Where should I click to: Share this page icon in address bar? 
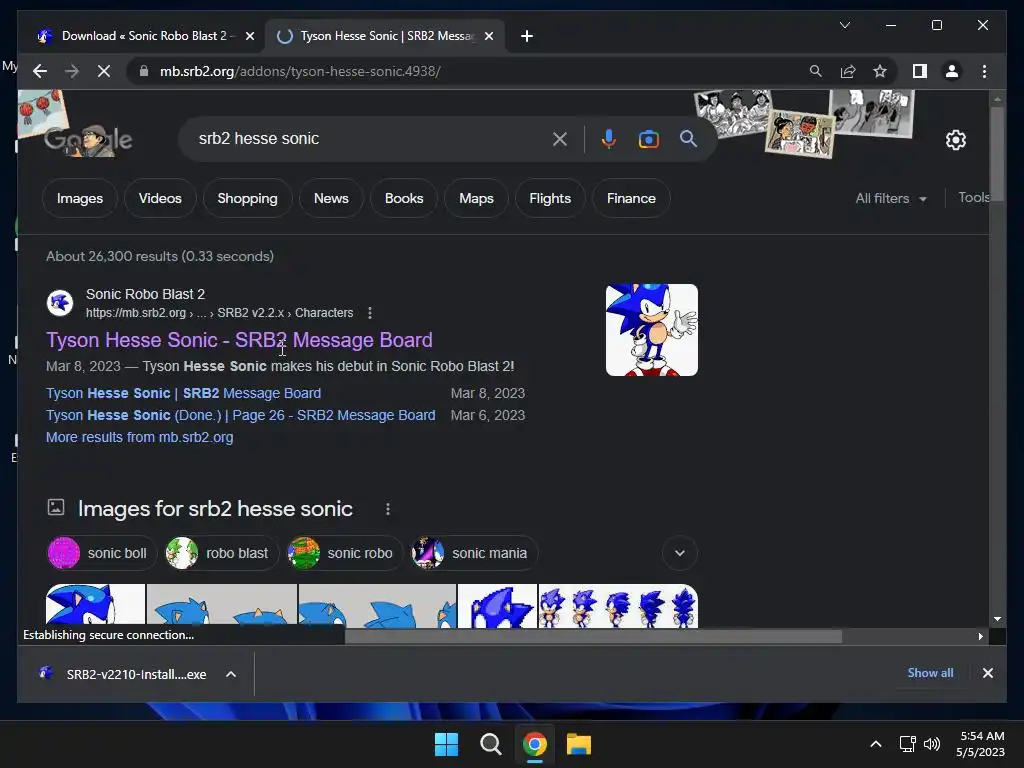pos(848,71)
